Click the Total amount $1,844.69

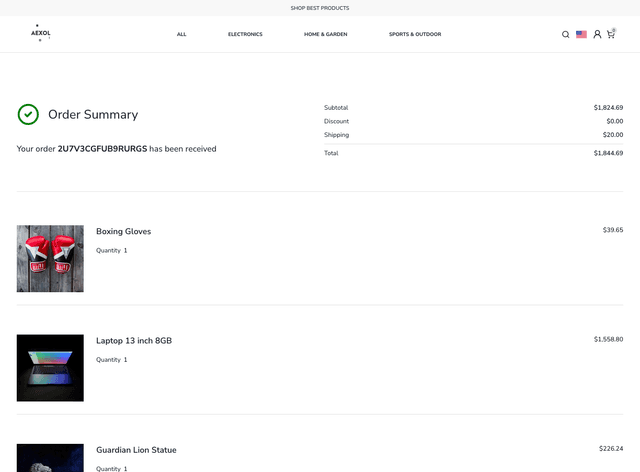[608, 153]
